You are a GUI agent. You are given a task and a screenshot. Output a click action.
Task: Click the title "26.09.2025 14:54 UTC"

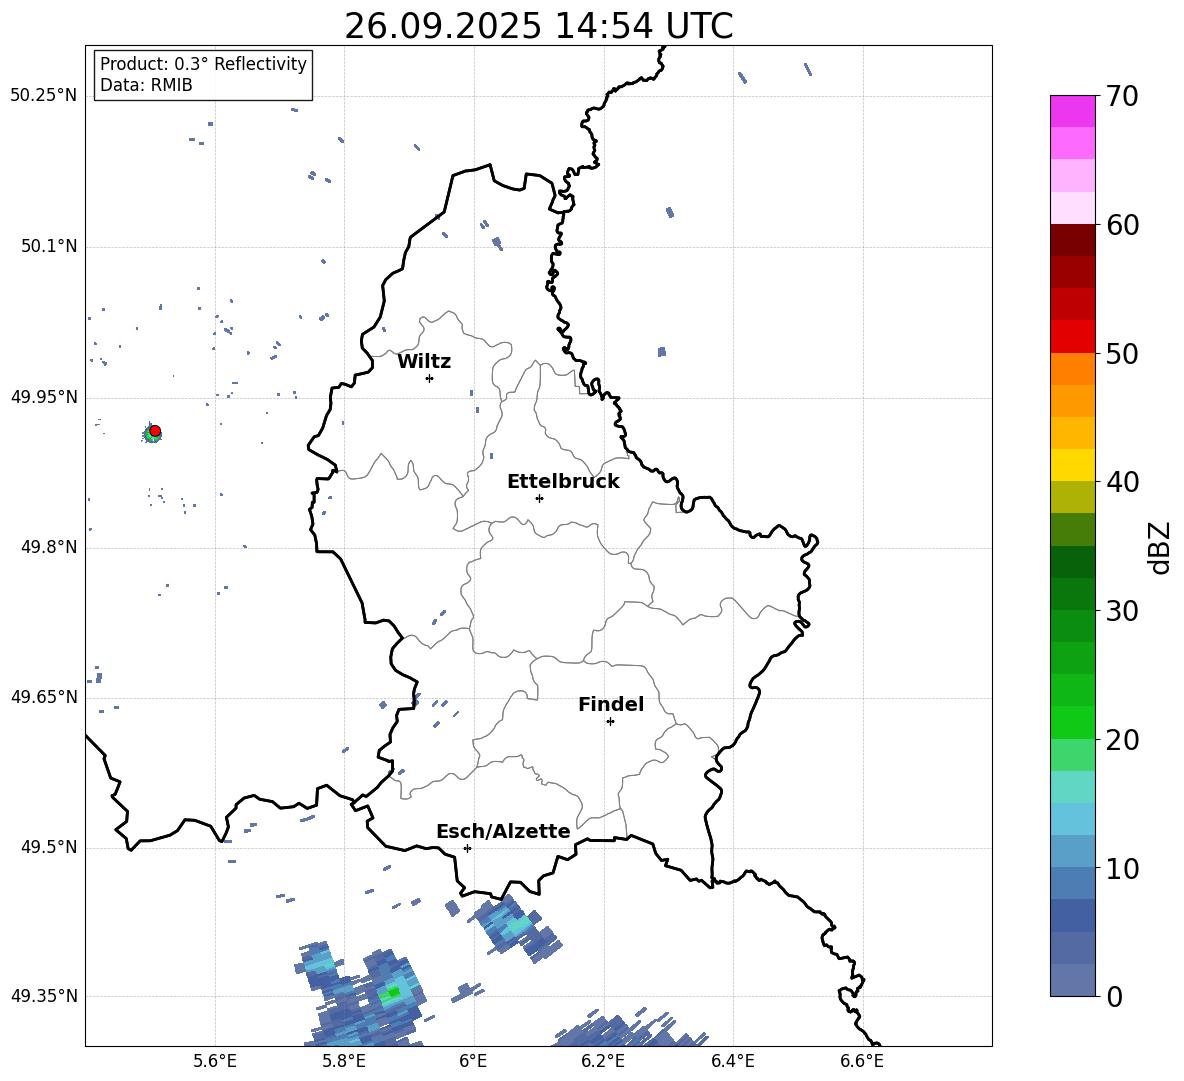pyautogui.click(x=538, y=26)
